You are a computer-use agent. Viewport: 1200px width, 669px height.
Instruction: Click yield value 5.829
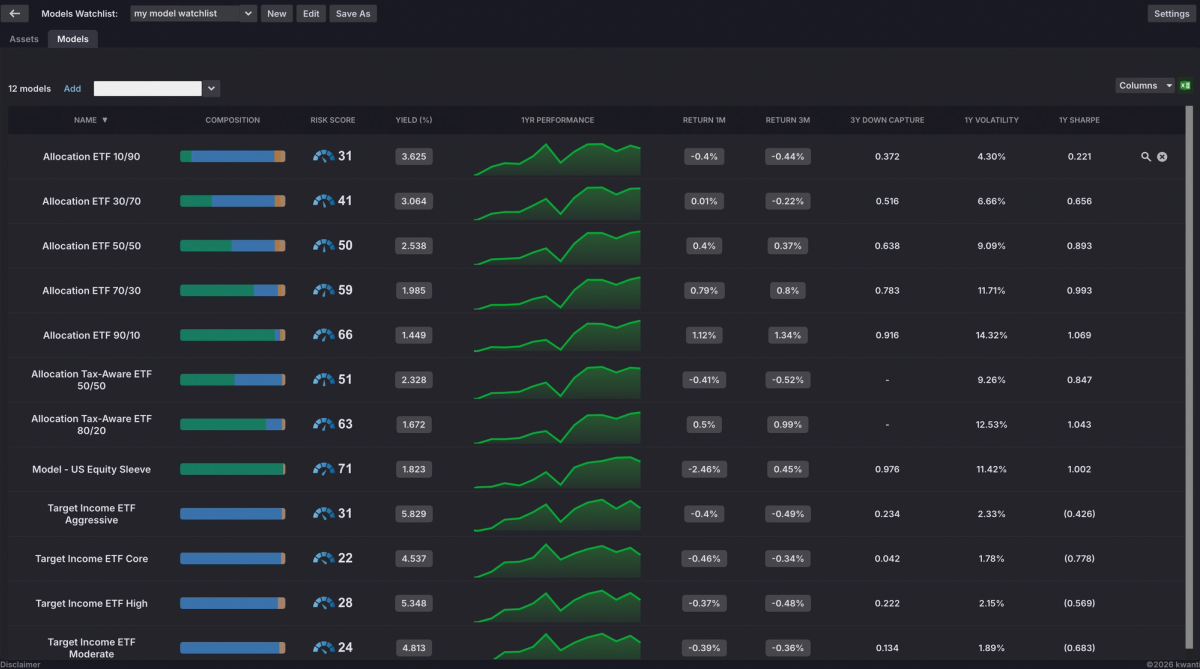(x=413, y=514)
